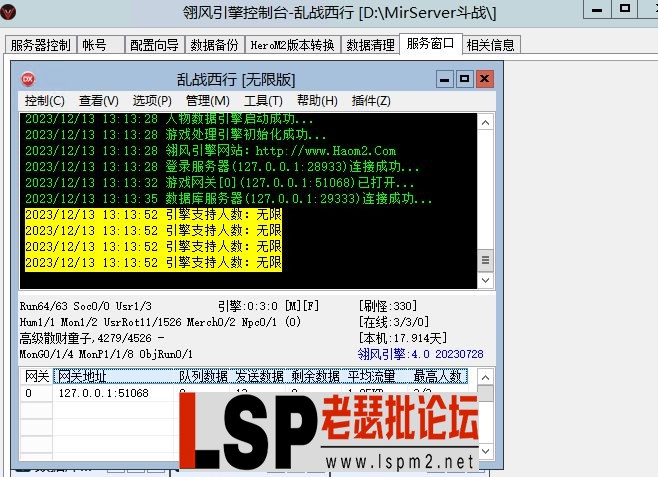This screenshot has height=477, width=658.
Task: Click the log pane scrollbar thumb
Action: (486, 260)
